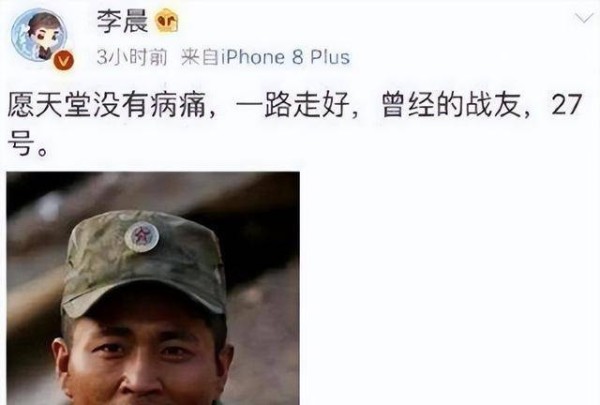The height and width of the screenshot is (405, 600).
Task: Click the 愿天堂没有病痛 phrase
Action: pyautogui.click(x=106, y=105)
